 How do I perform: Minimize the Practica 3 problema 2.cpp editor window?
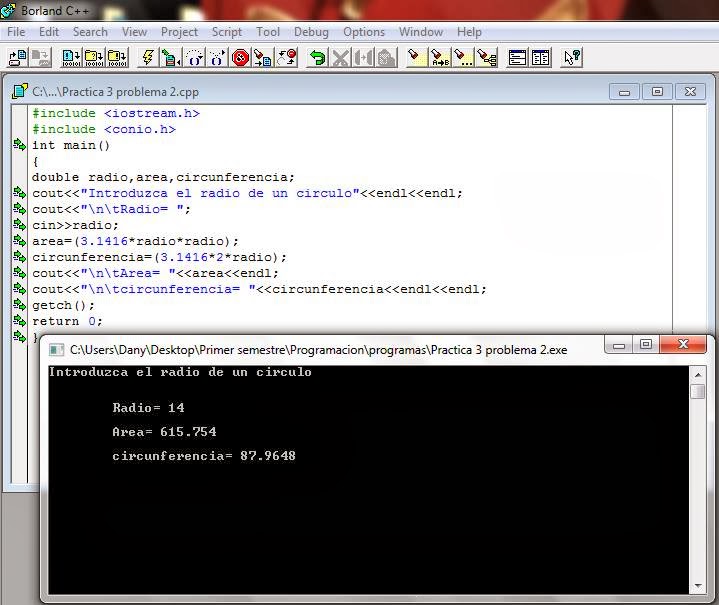624,92
